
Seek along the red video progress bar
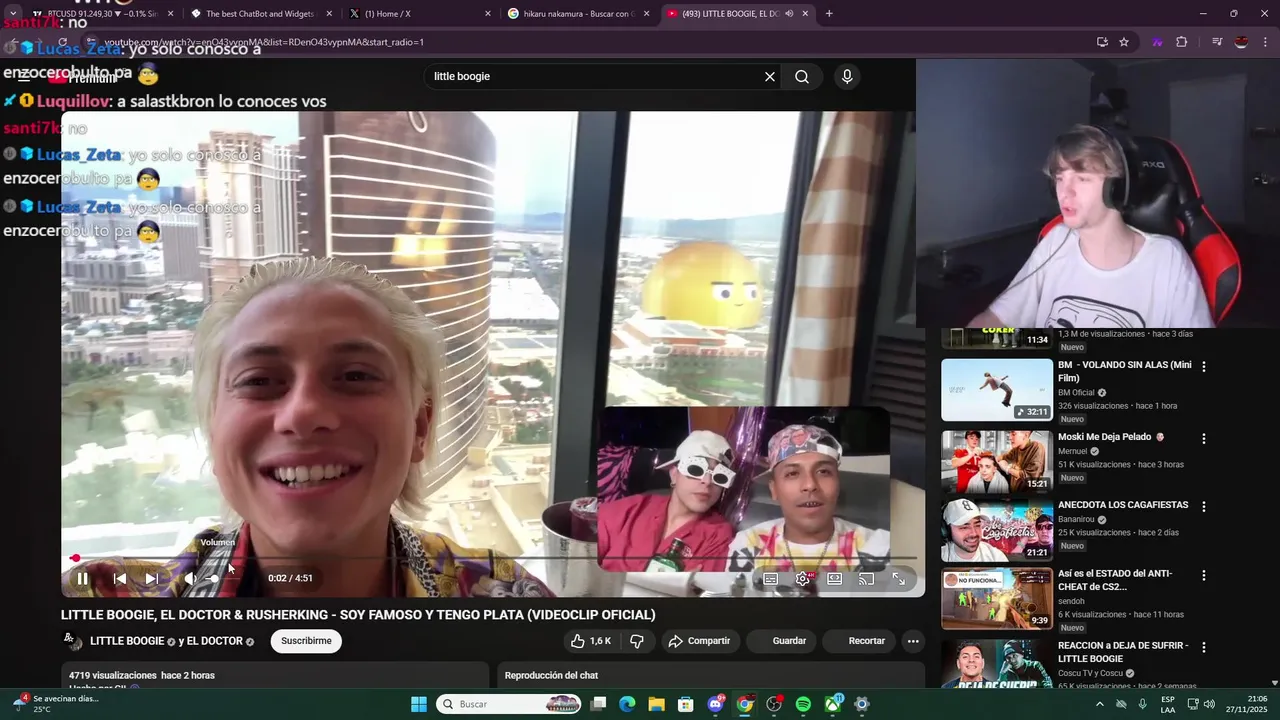pyautogui.click(x=495, y=558)
